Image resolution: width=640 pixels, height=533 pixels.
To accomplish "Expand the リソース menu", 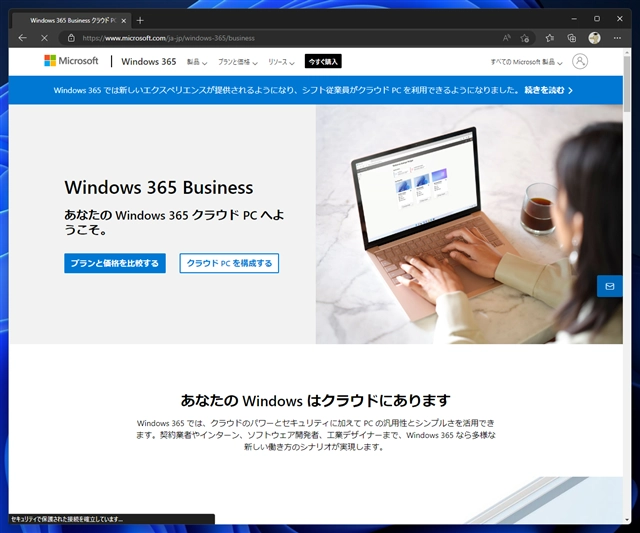I will coord(281,62).
